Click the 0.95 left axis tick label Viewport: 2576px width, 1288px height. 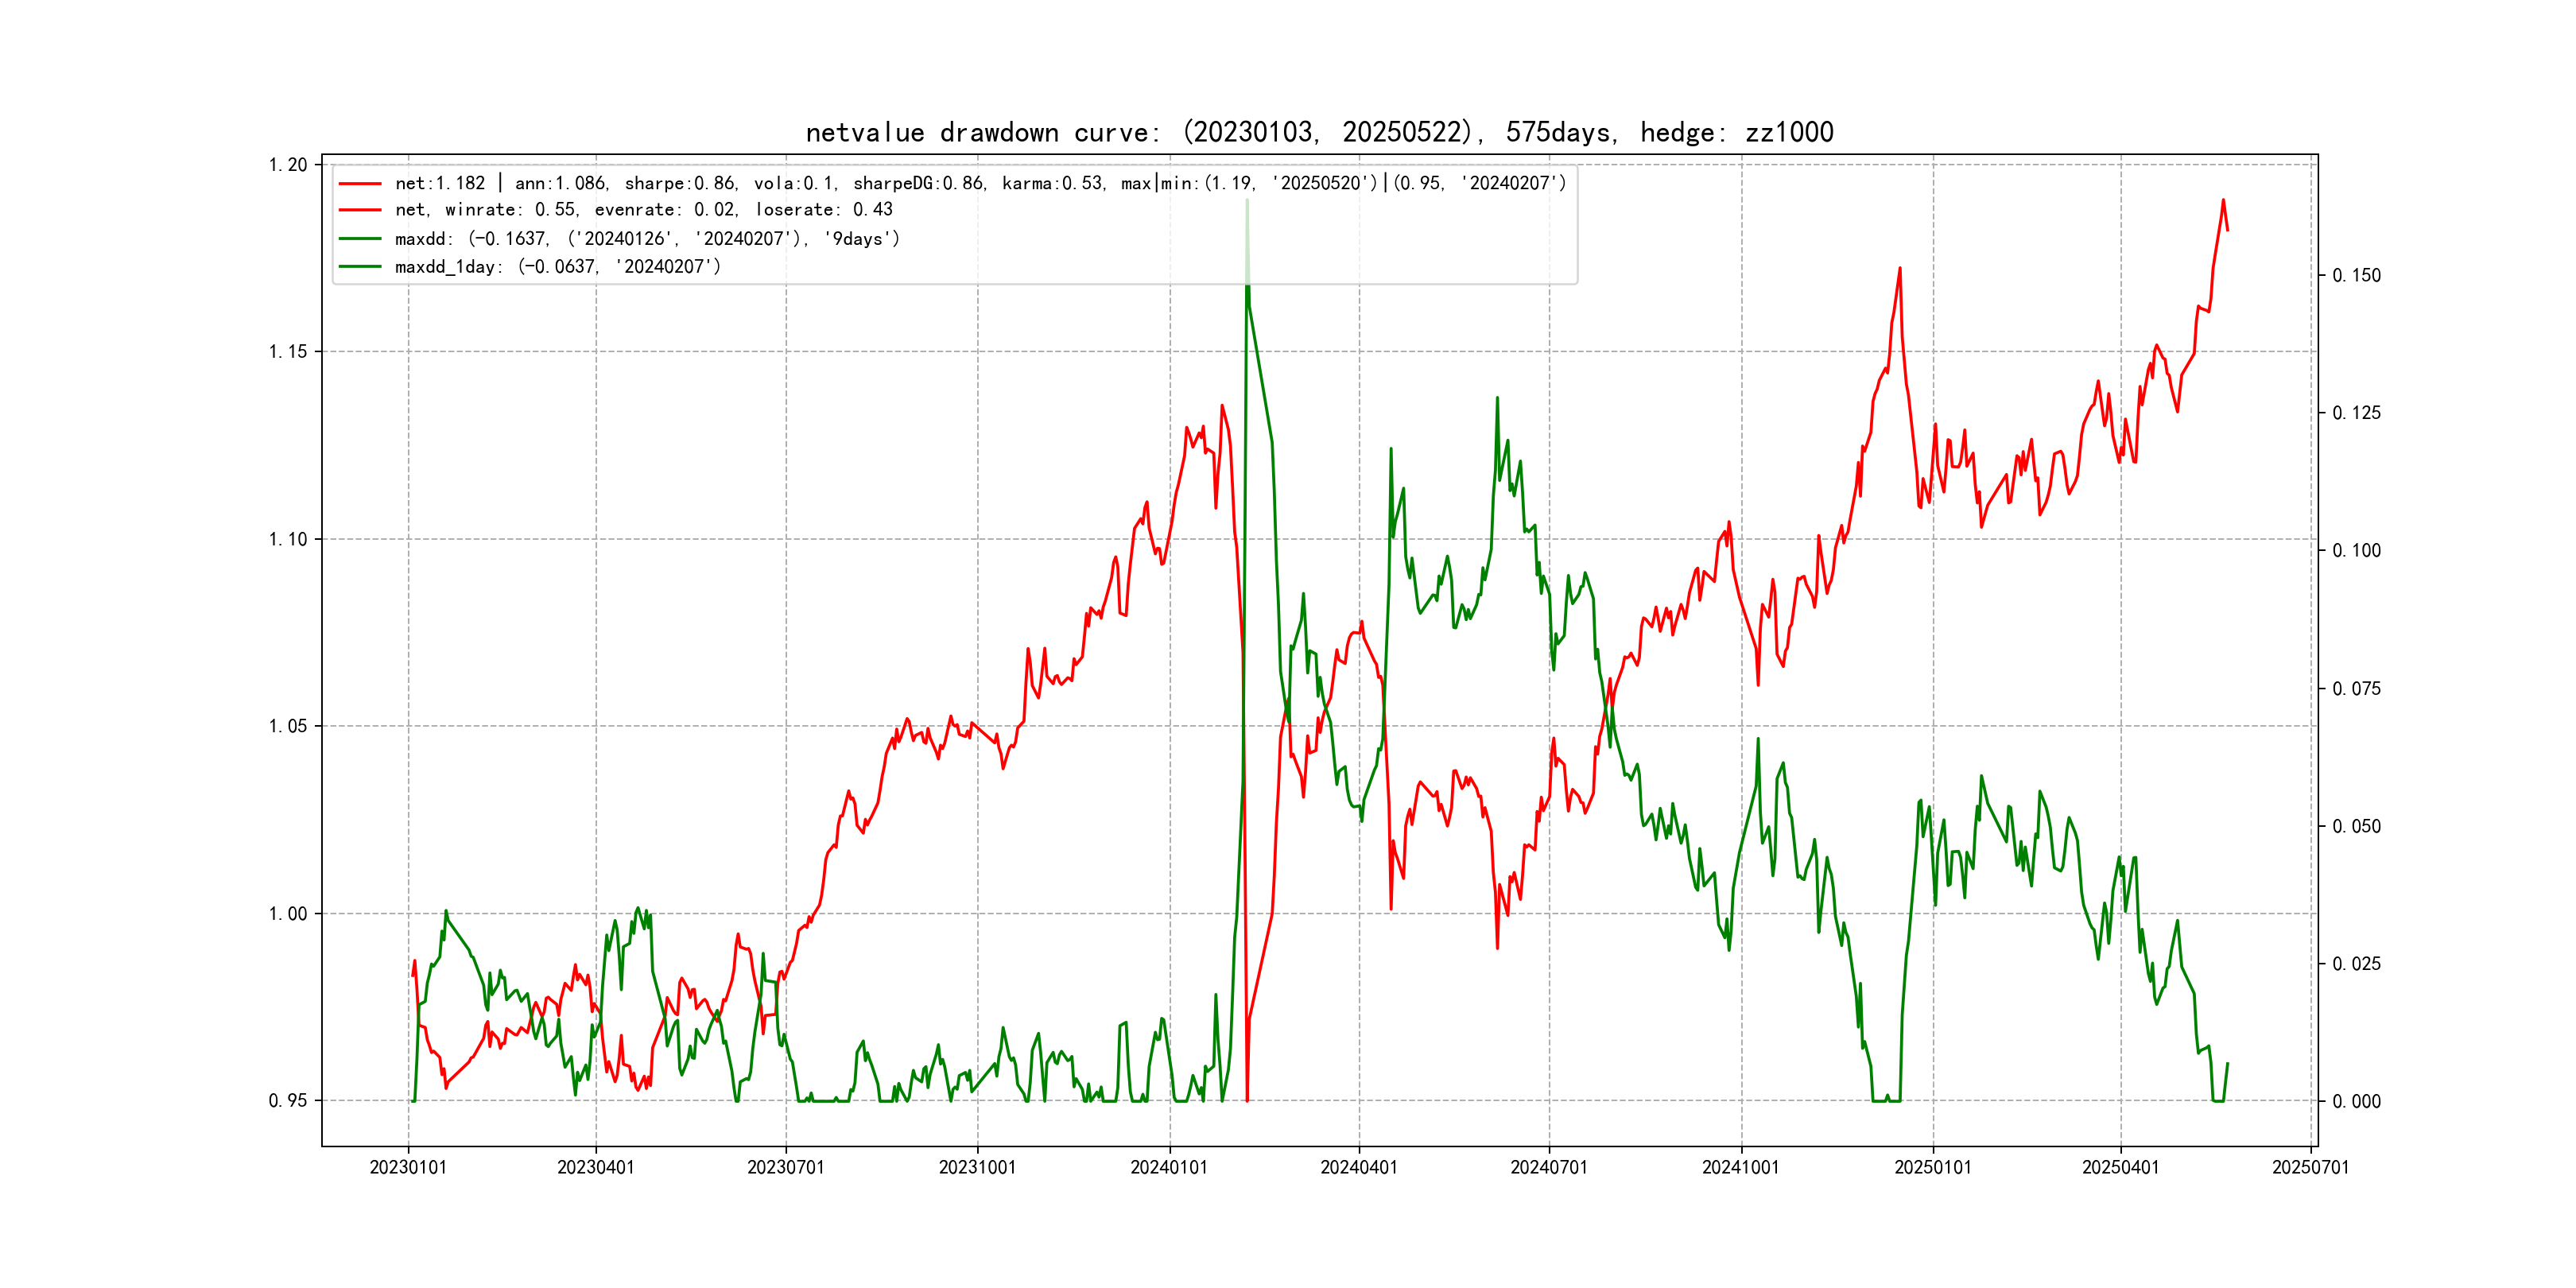tap(288, 1101)
